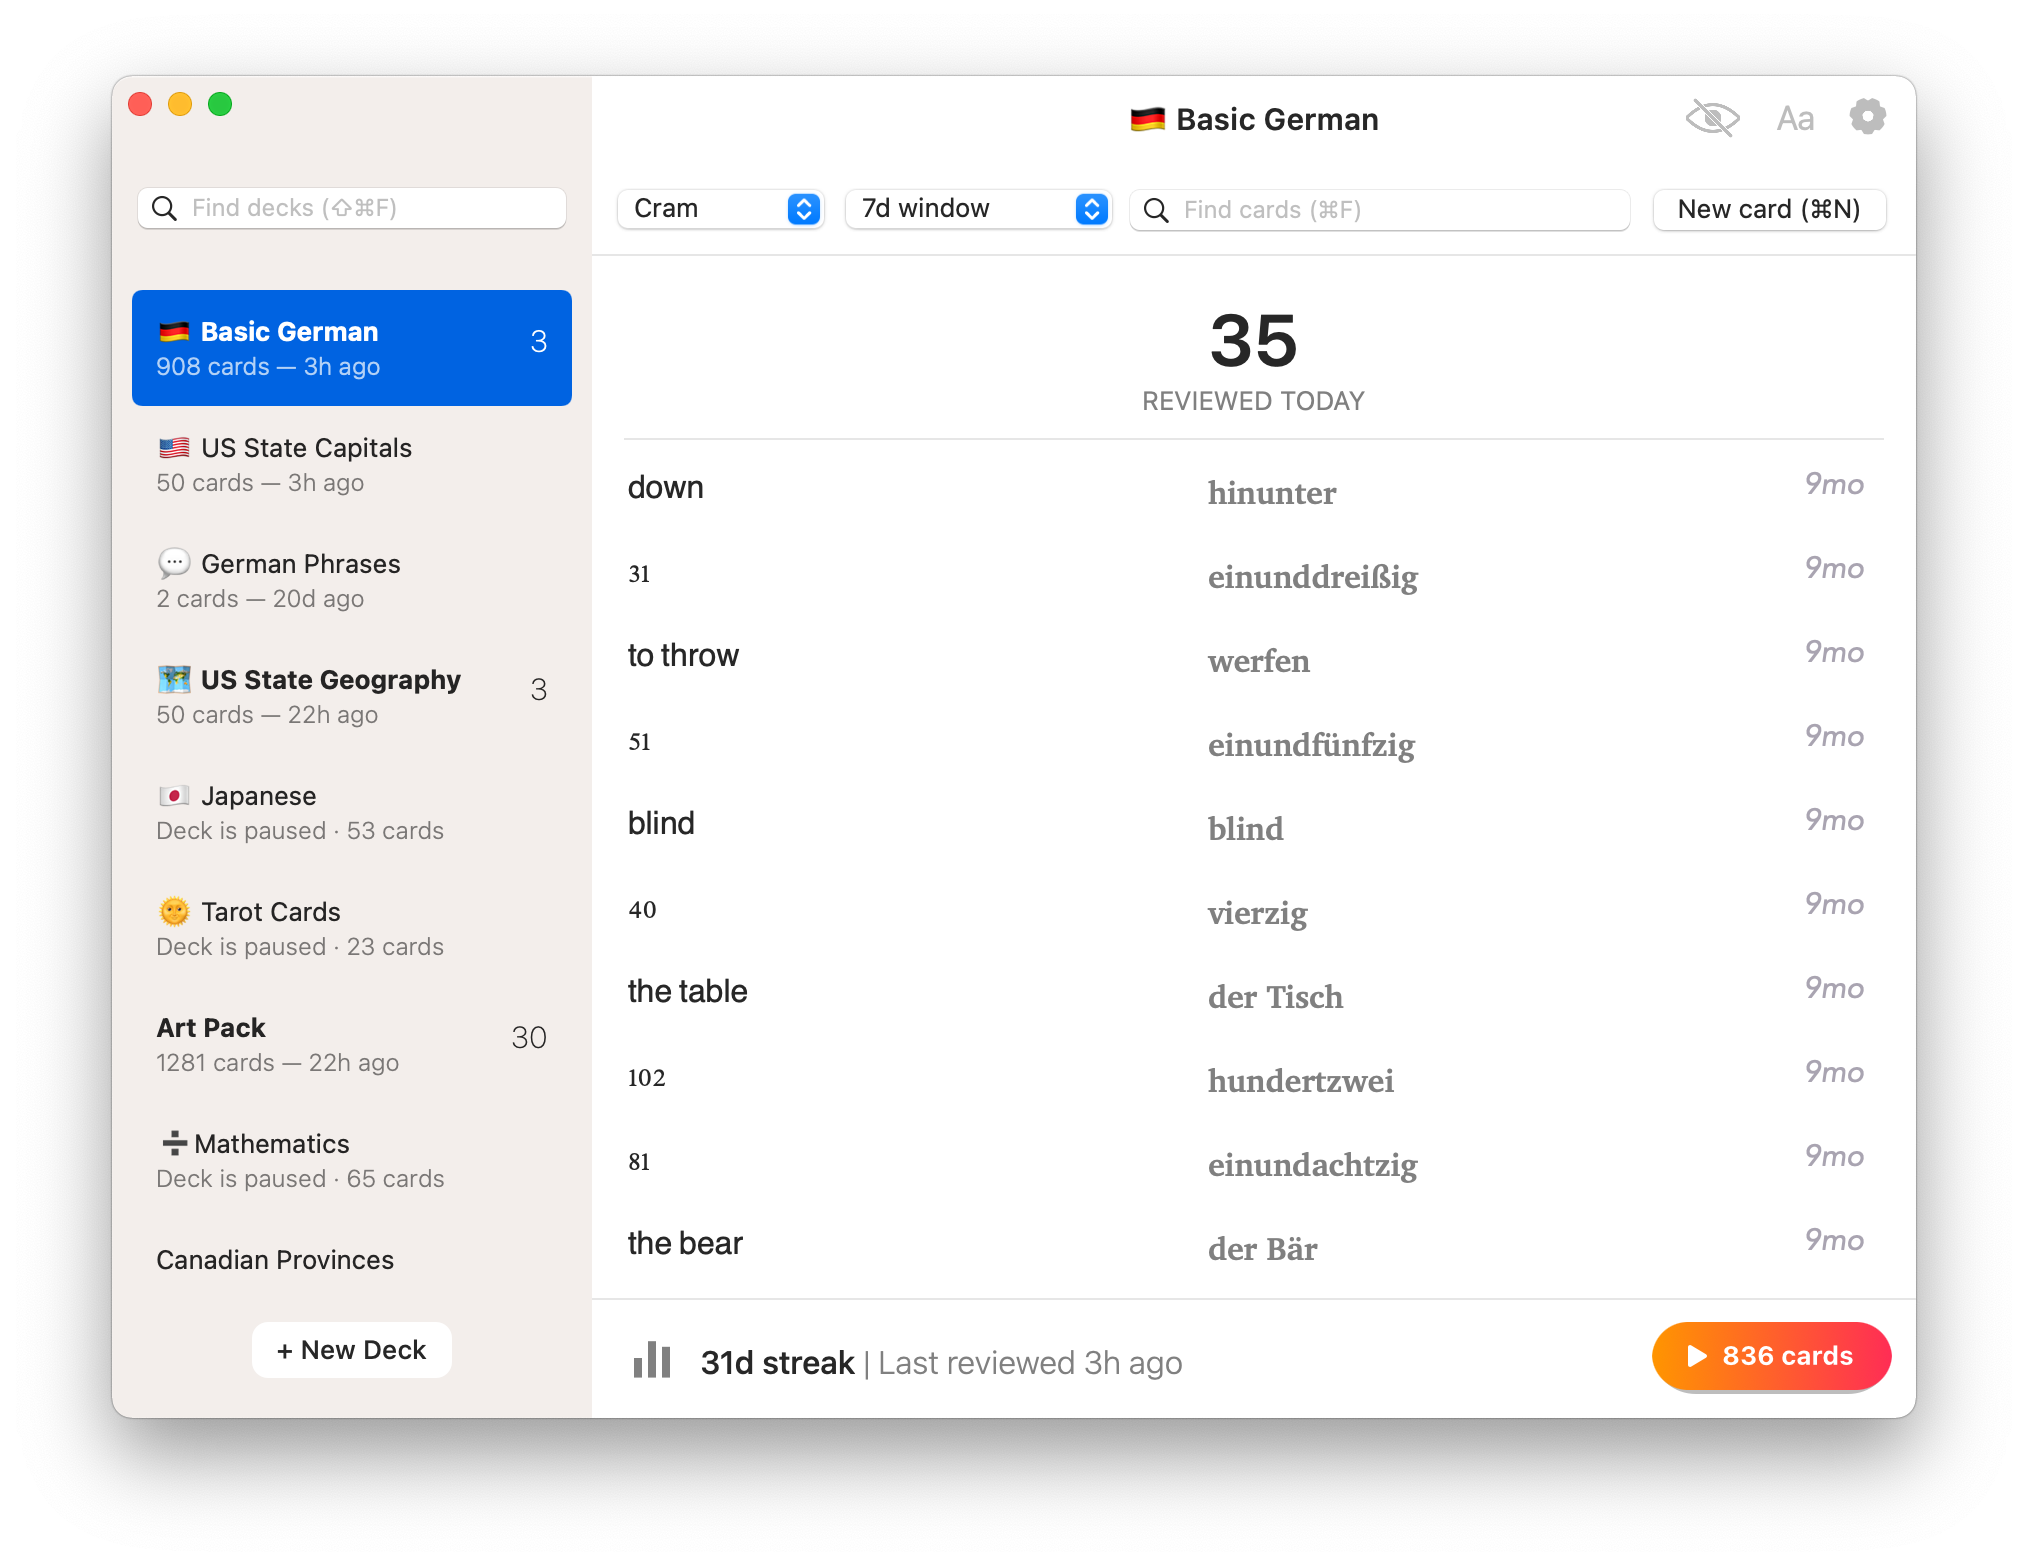Open the card 'down'
The width and height of the screenshot is (2028, 1566).
click(x=666, y=488)
